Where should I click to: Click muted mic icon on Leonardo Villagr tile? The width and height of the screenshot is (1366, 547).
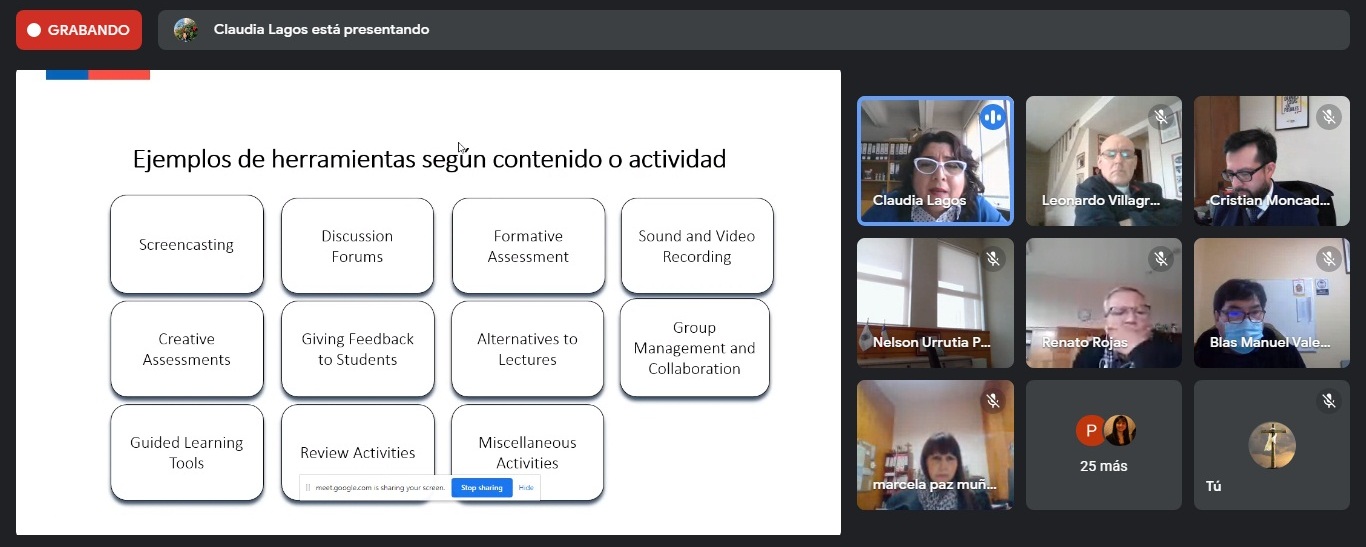click(1161, 117)
